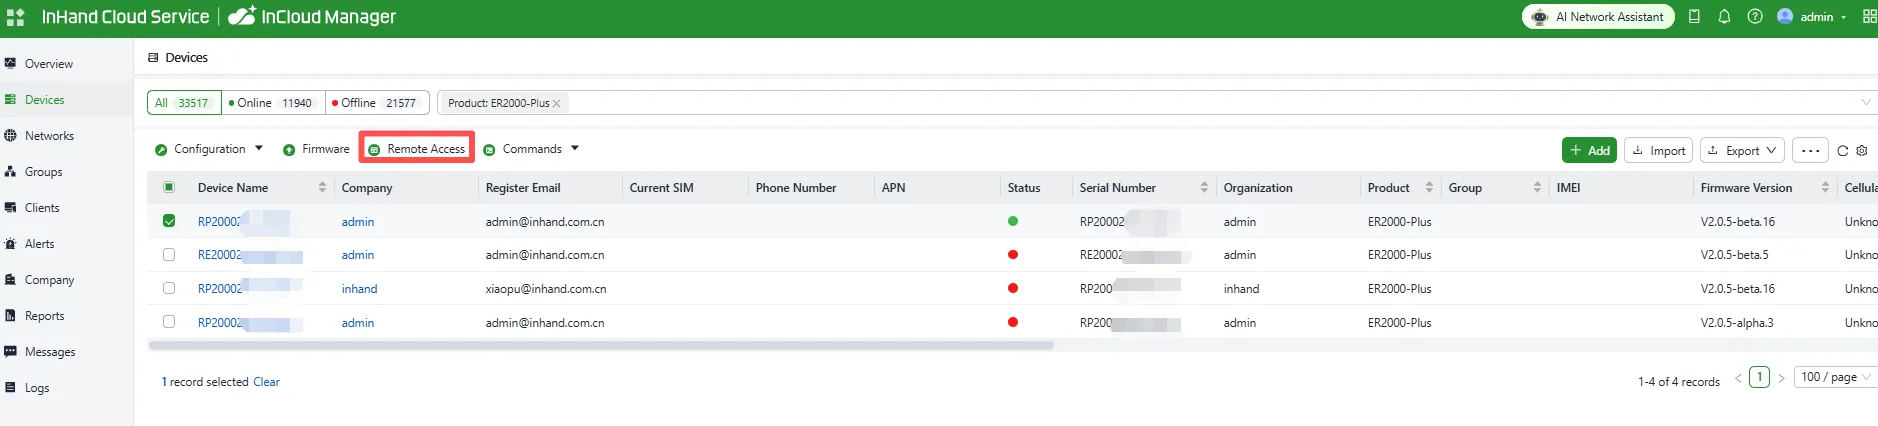Open the app grid launcher icon

pos(15,17)
